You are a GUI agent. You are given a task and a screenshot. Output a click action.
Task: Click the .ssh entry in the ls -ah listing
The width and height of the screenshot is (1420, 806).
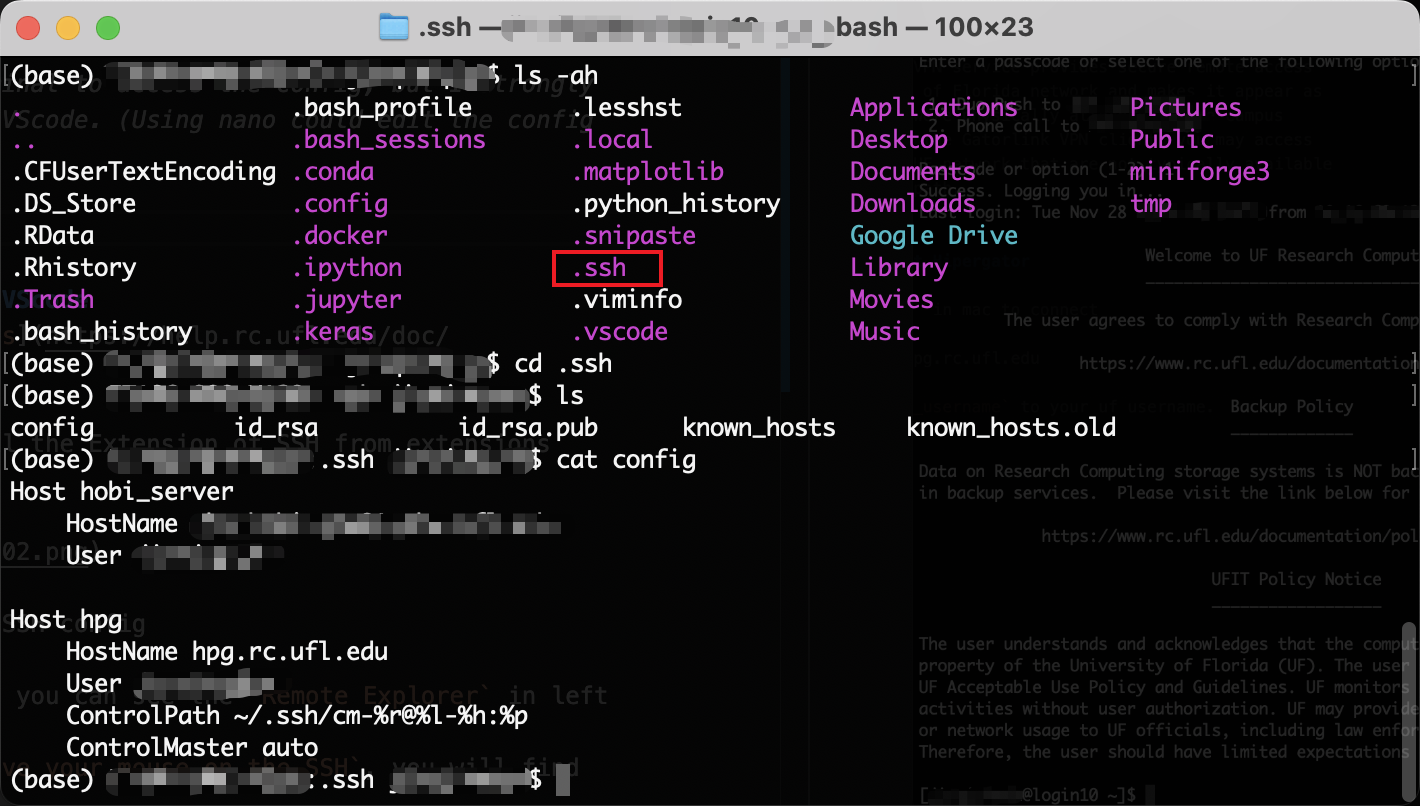(599, 267)
